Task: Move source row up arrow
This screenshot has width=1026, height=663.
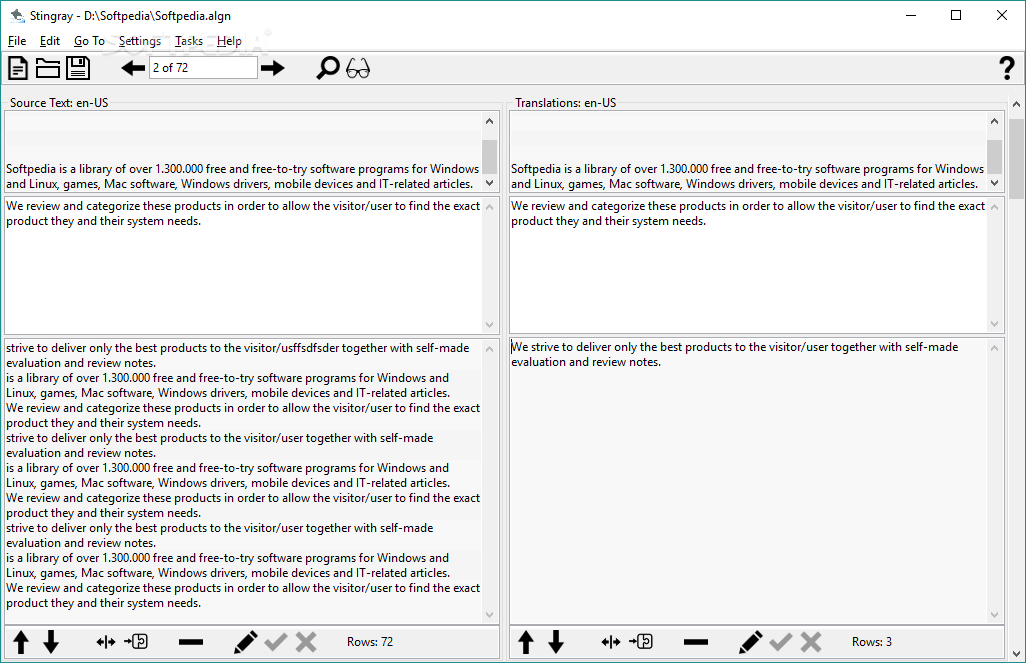Action: point(21,642)
